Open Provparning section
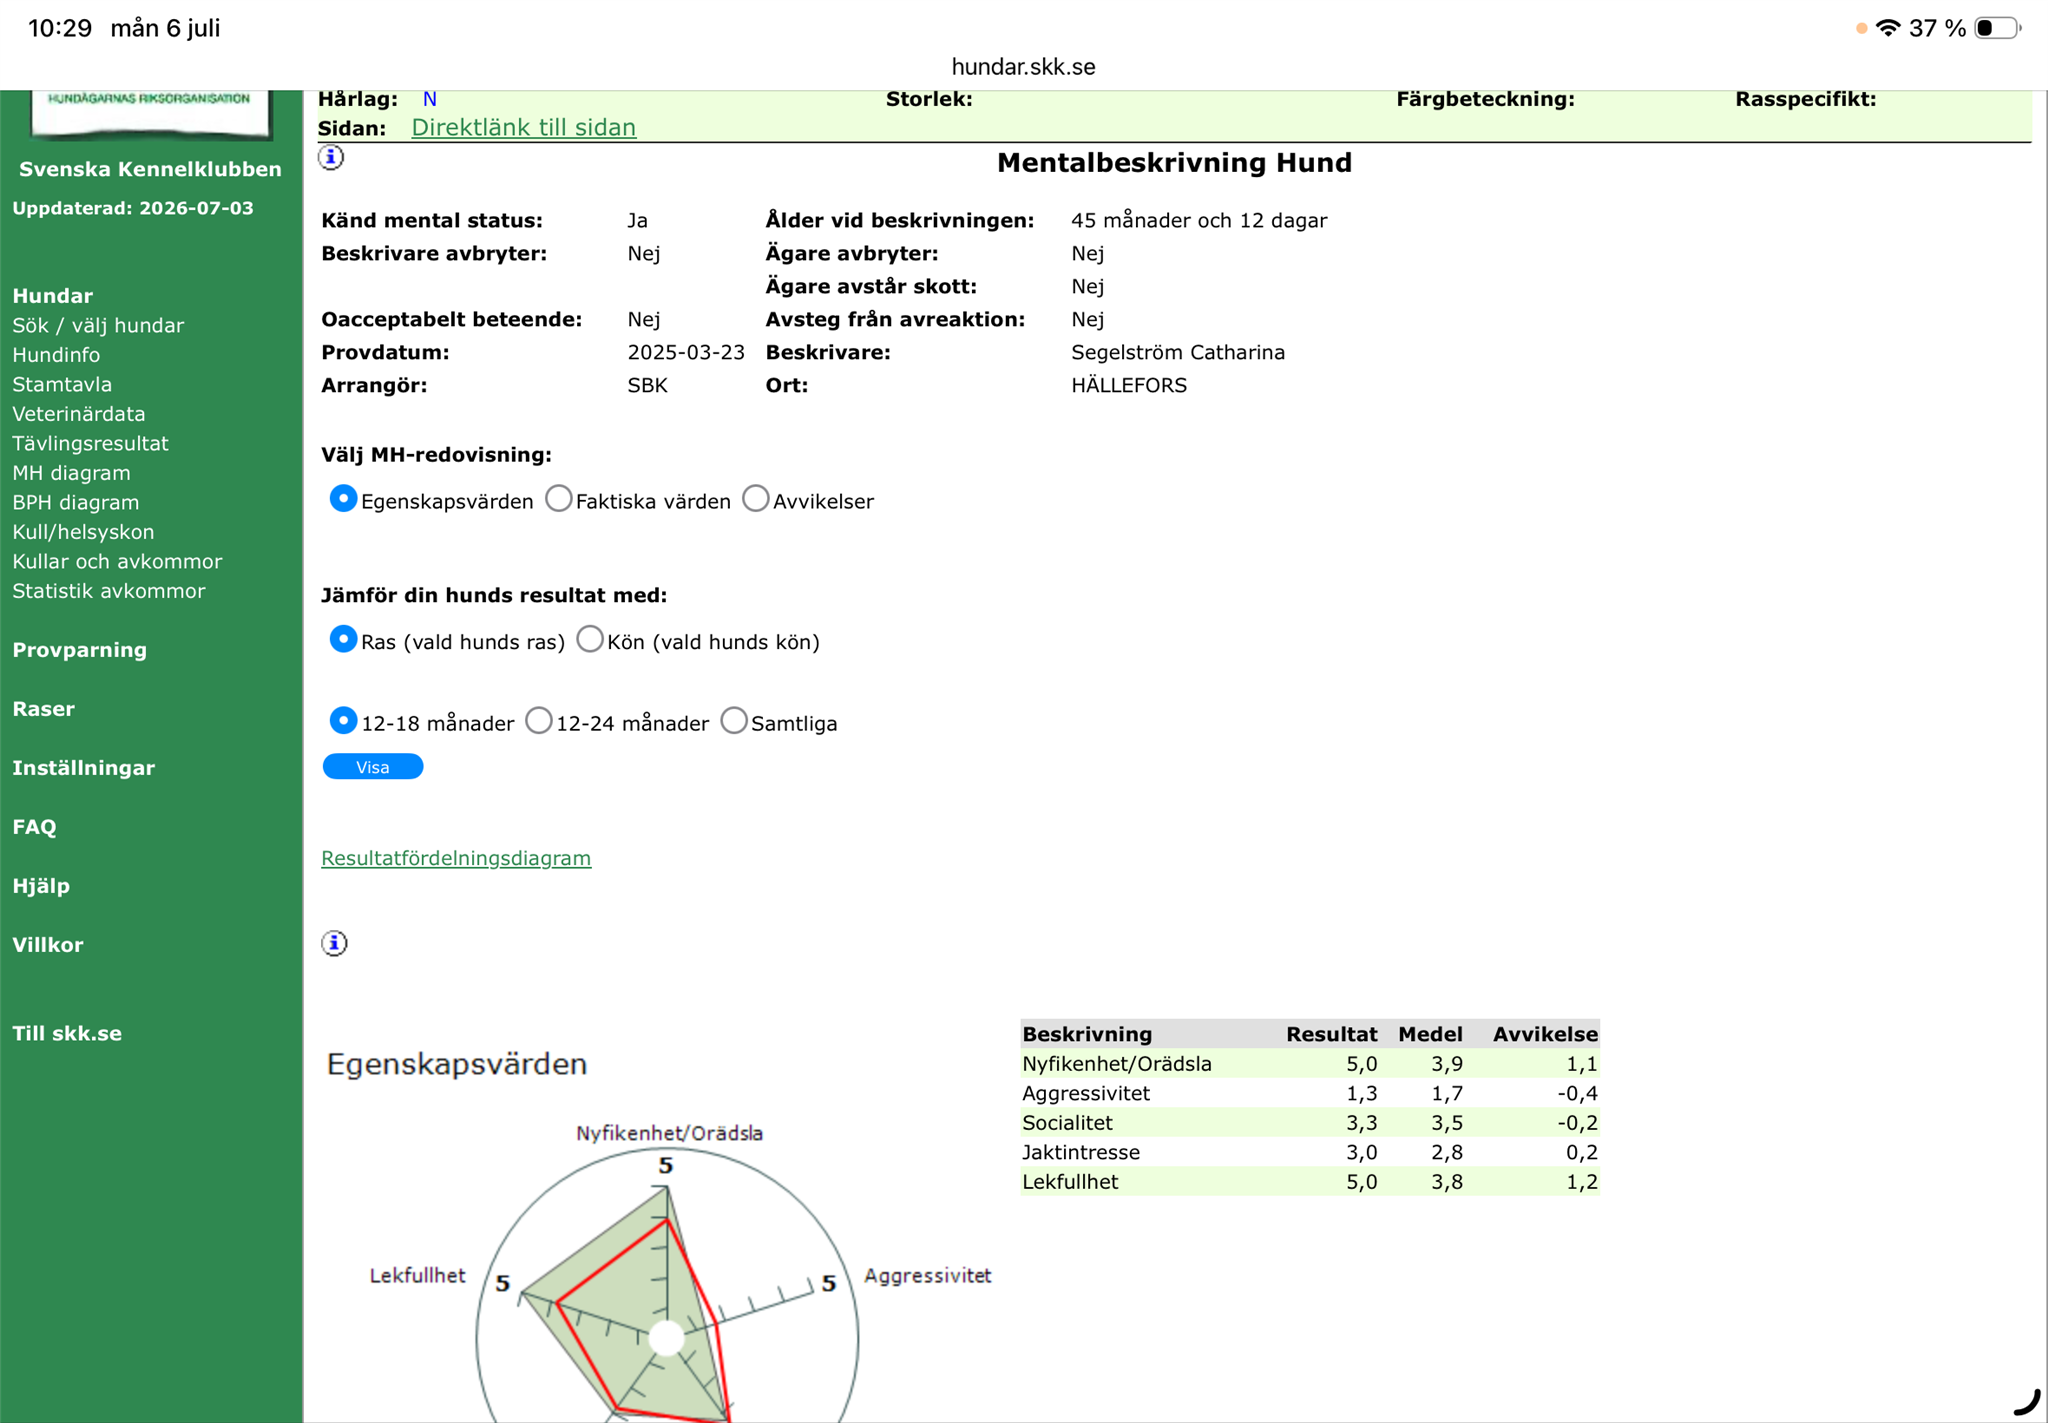This screenshot has height=1423, width=2048. pos(80,650)
